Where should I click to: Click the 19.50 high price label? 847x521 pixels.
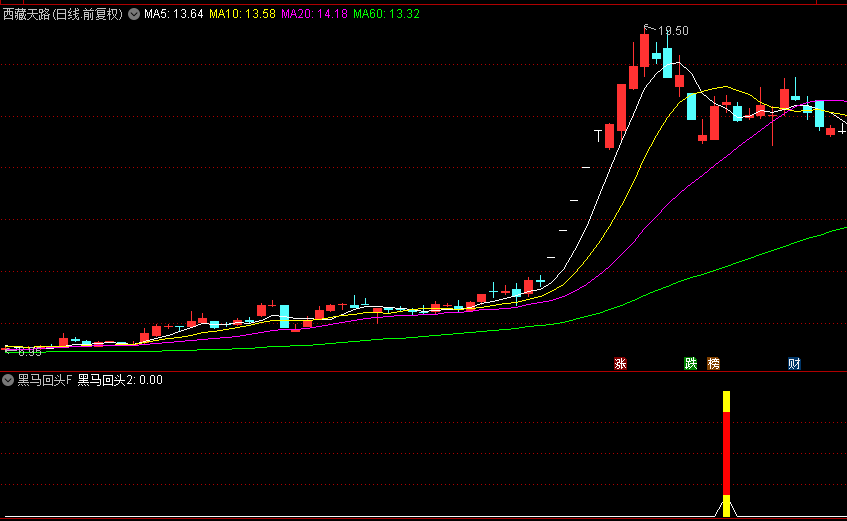(673, 31)
